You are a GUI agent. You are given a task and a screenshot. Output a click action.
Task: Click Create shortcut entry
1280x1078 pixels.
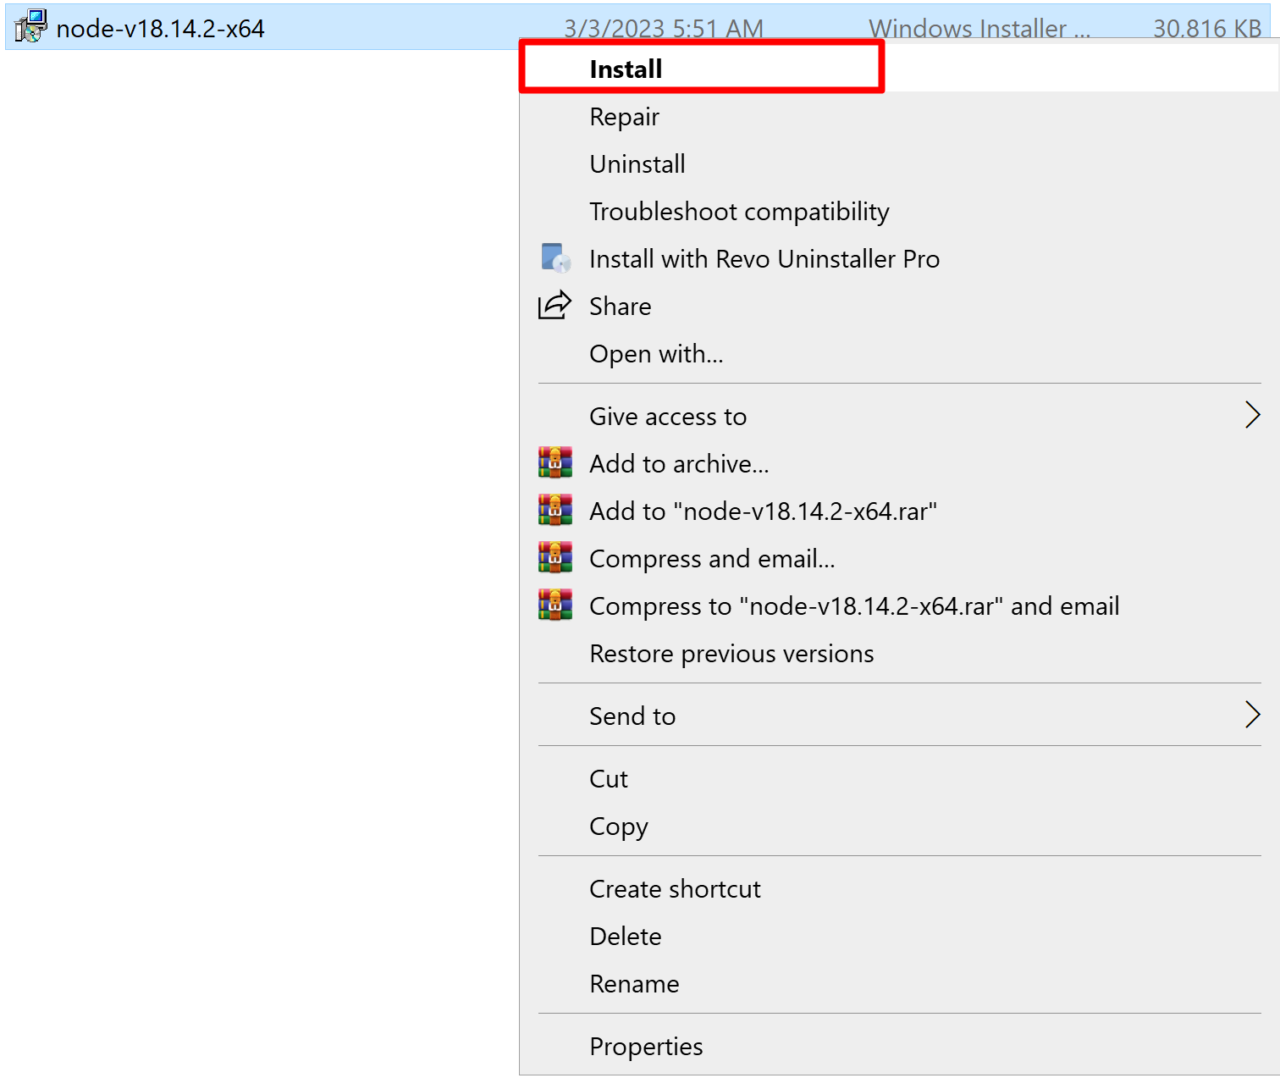[x=675, y=888]
